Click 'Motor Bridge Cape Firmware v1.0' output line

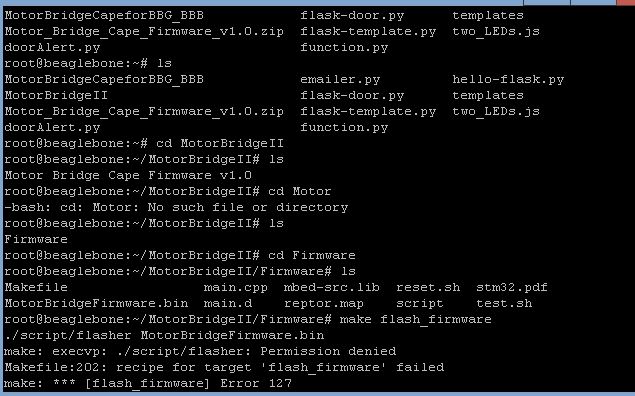click(128, 176)
